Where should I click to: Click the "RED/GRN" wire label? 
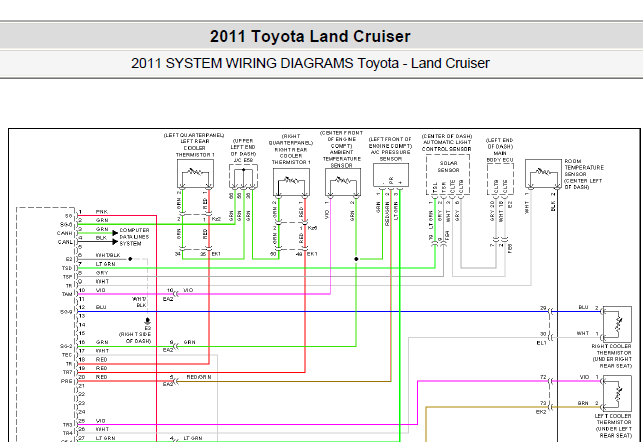click(x=199, y=377)
